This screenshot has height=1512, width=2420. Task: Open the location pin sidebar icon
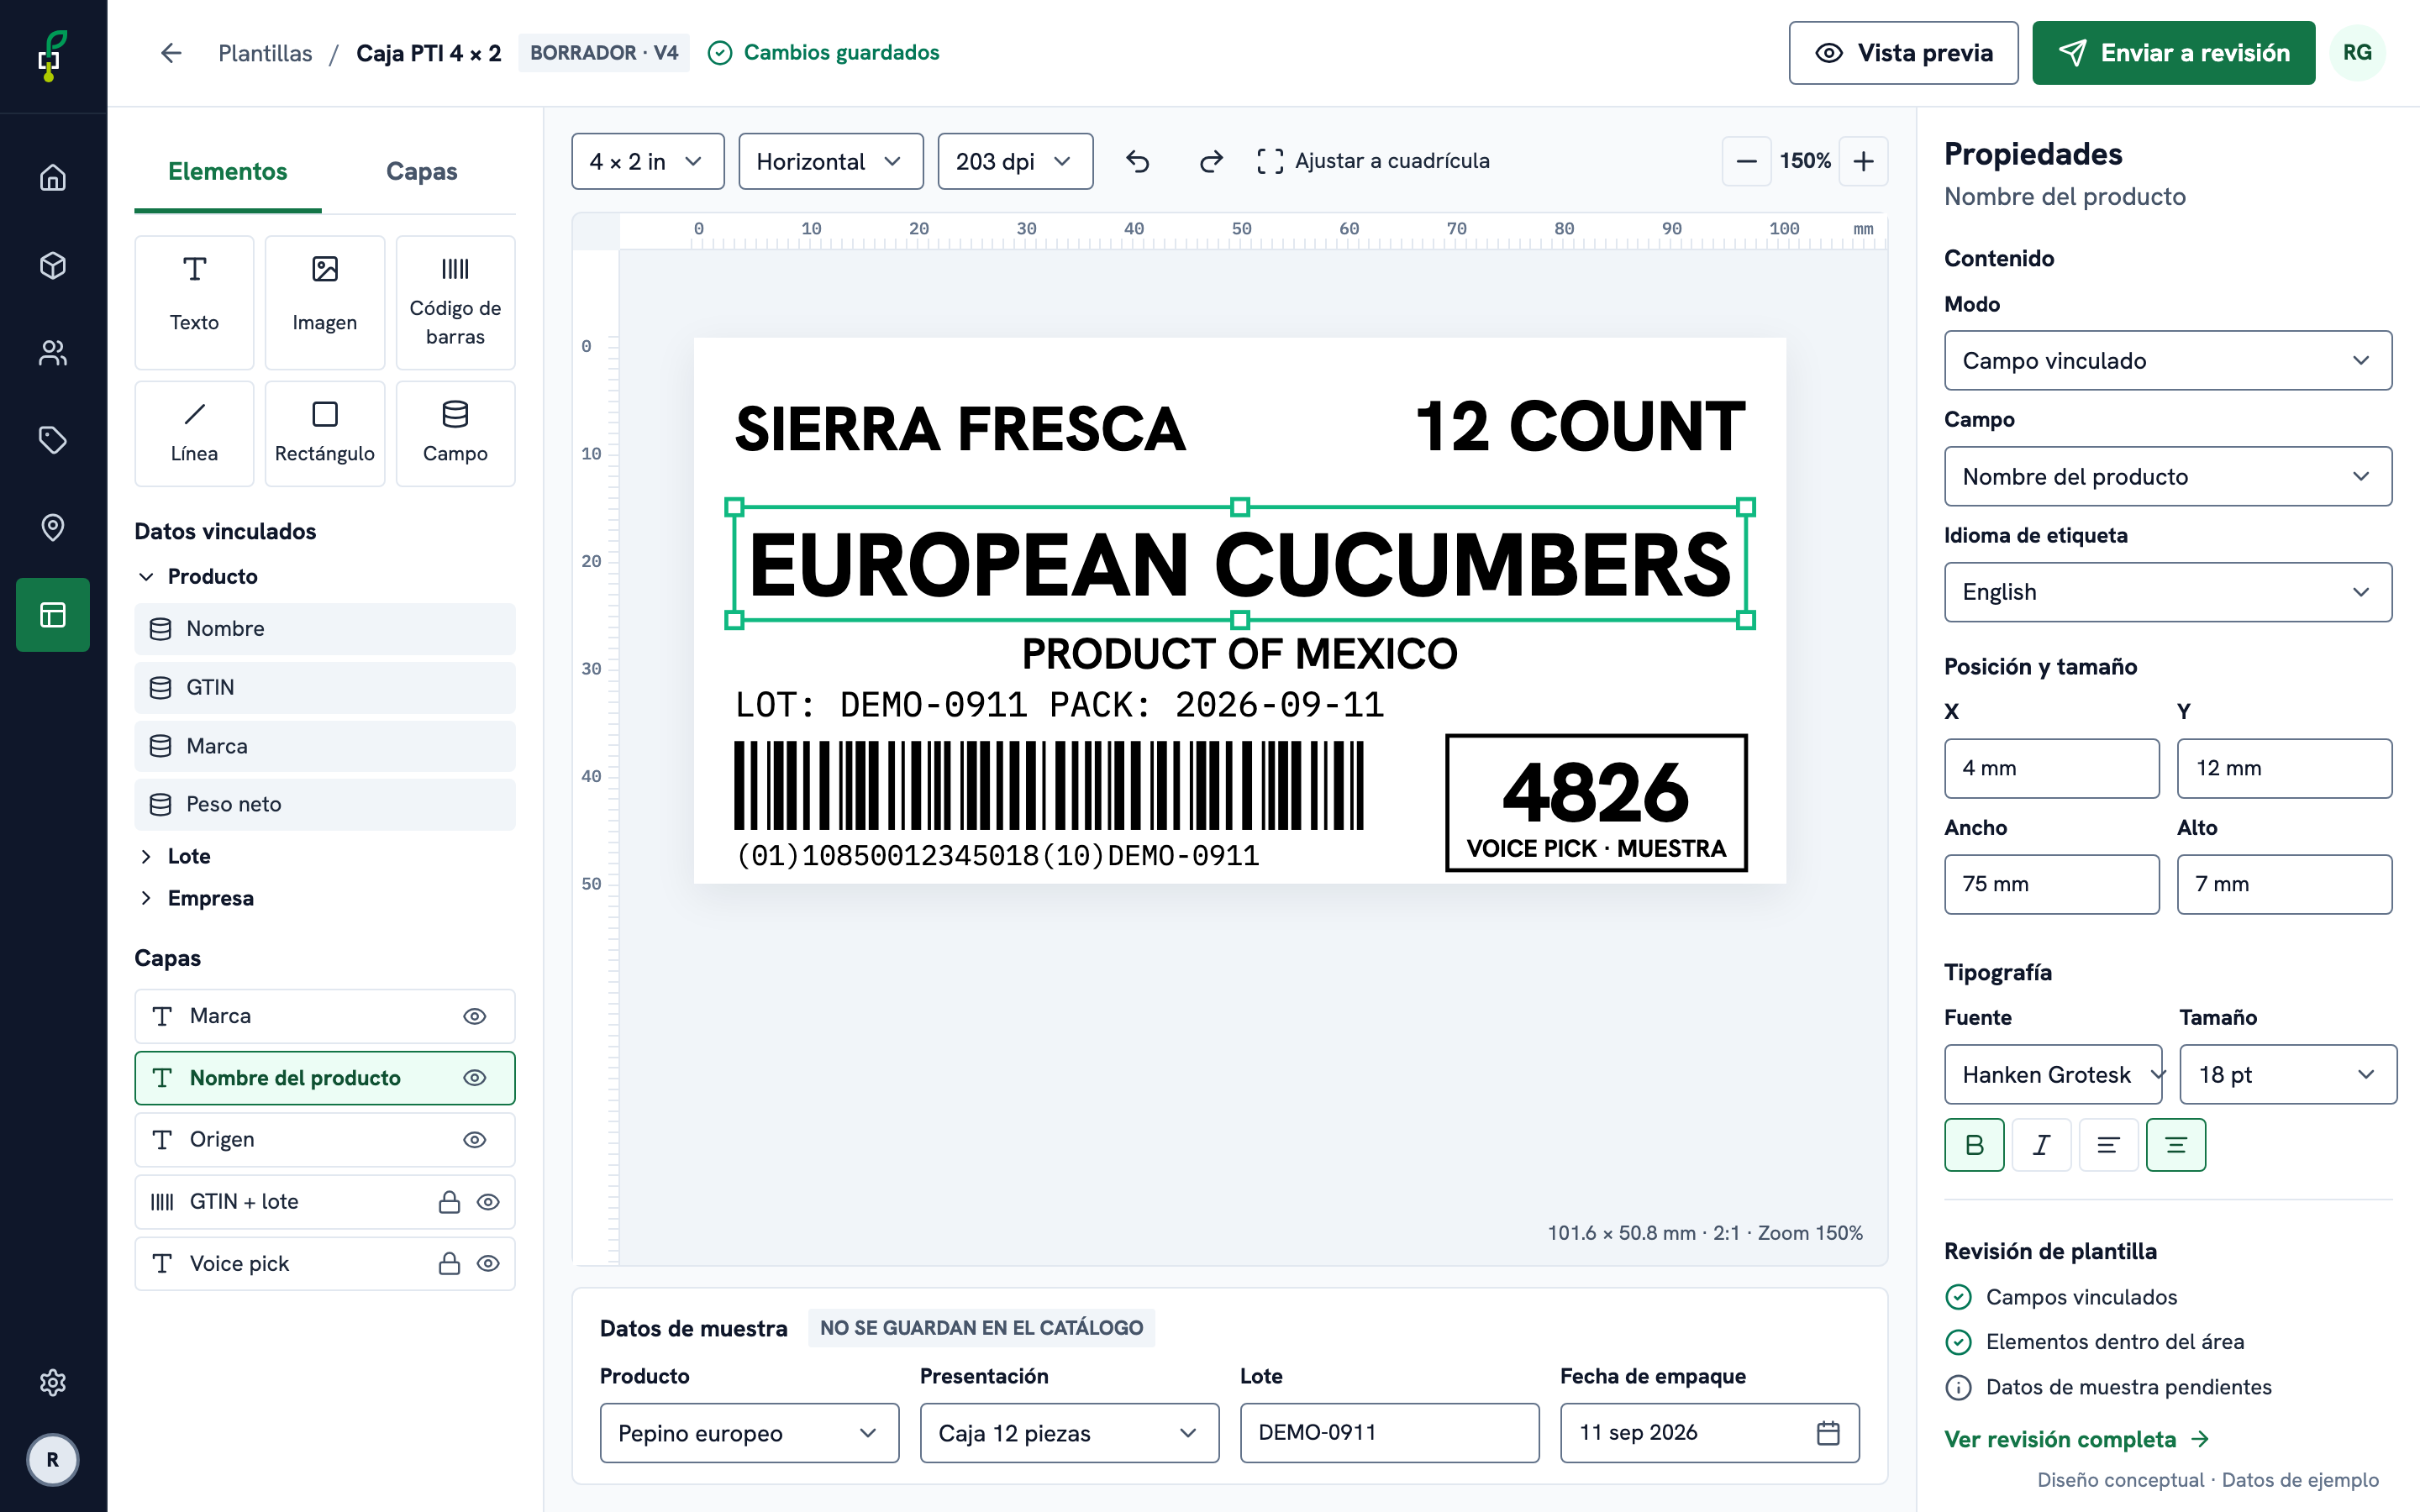[53, 527]
